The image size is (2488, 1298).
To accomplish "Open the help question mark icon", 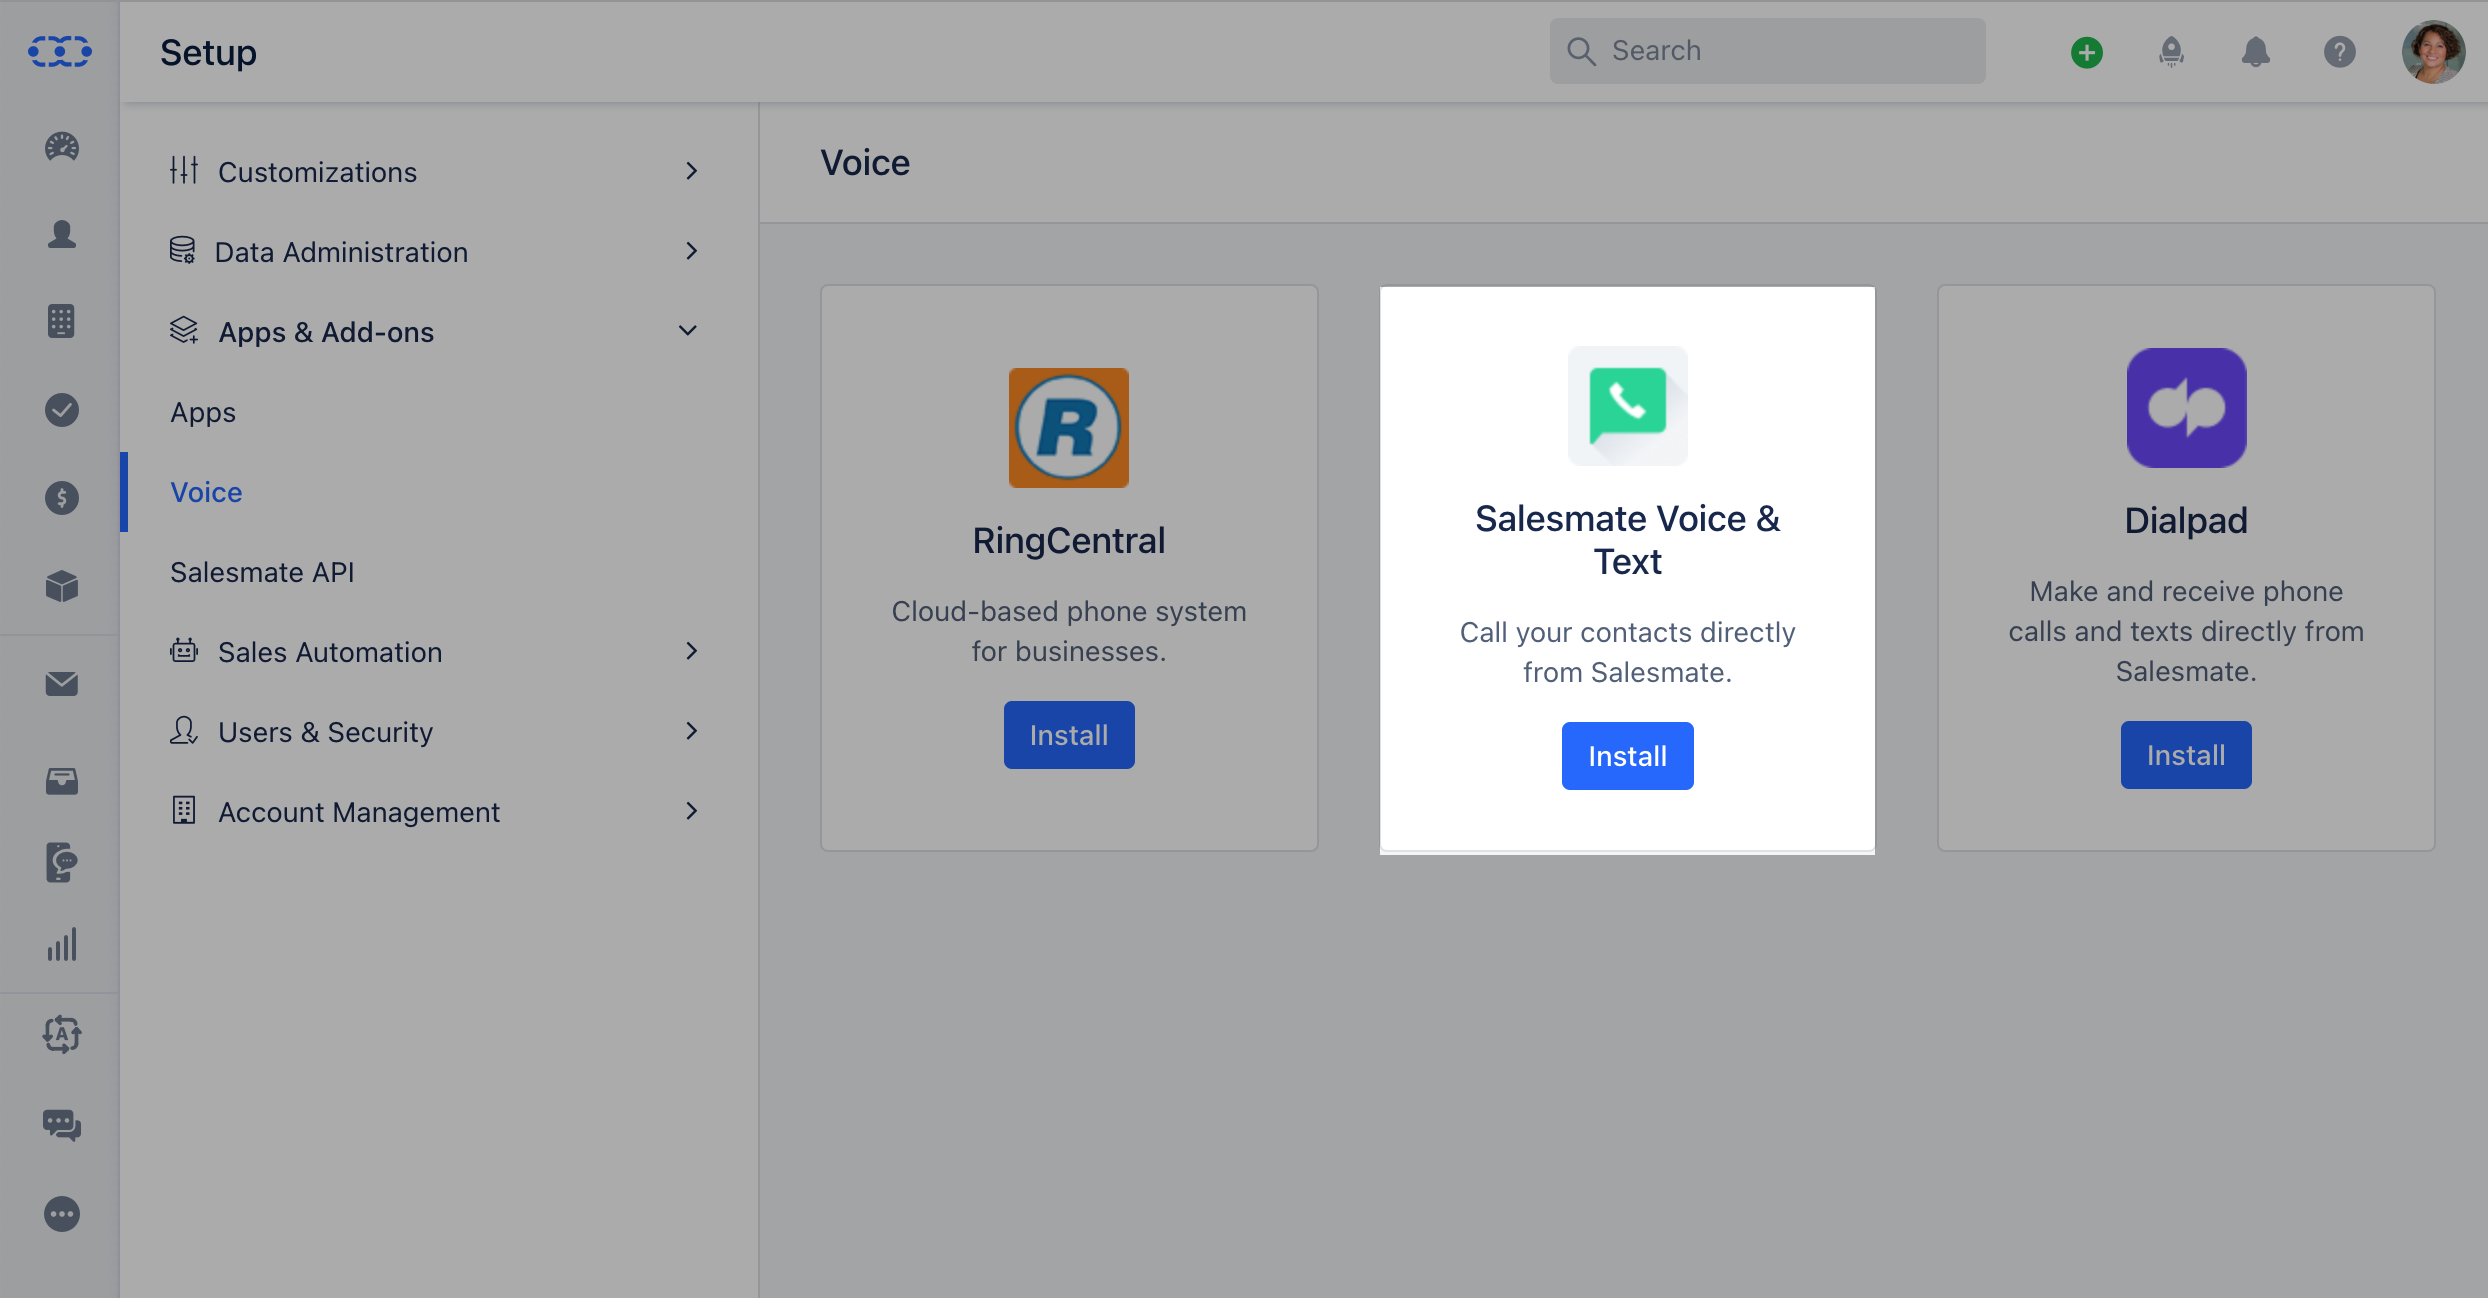I will pyautogui.click(x=2340, y=52).
